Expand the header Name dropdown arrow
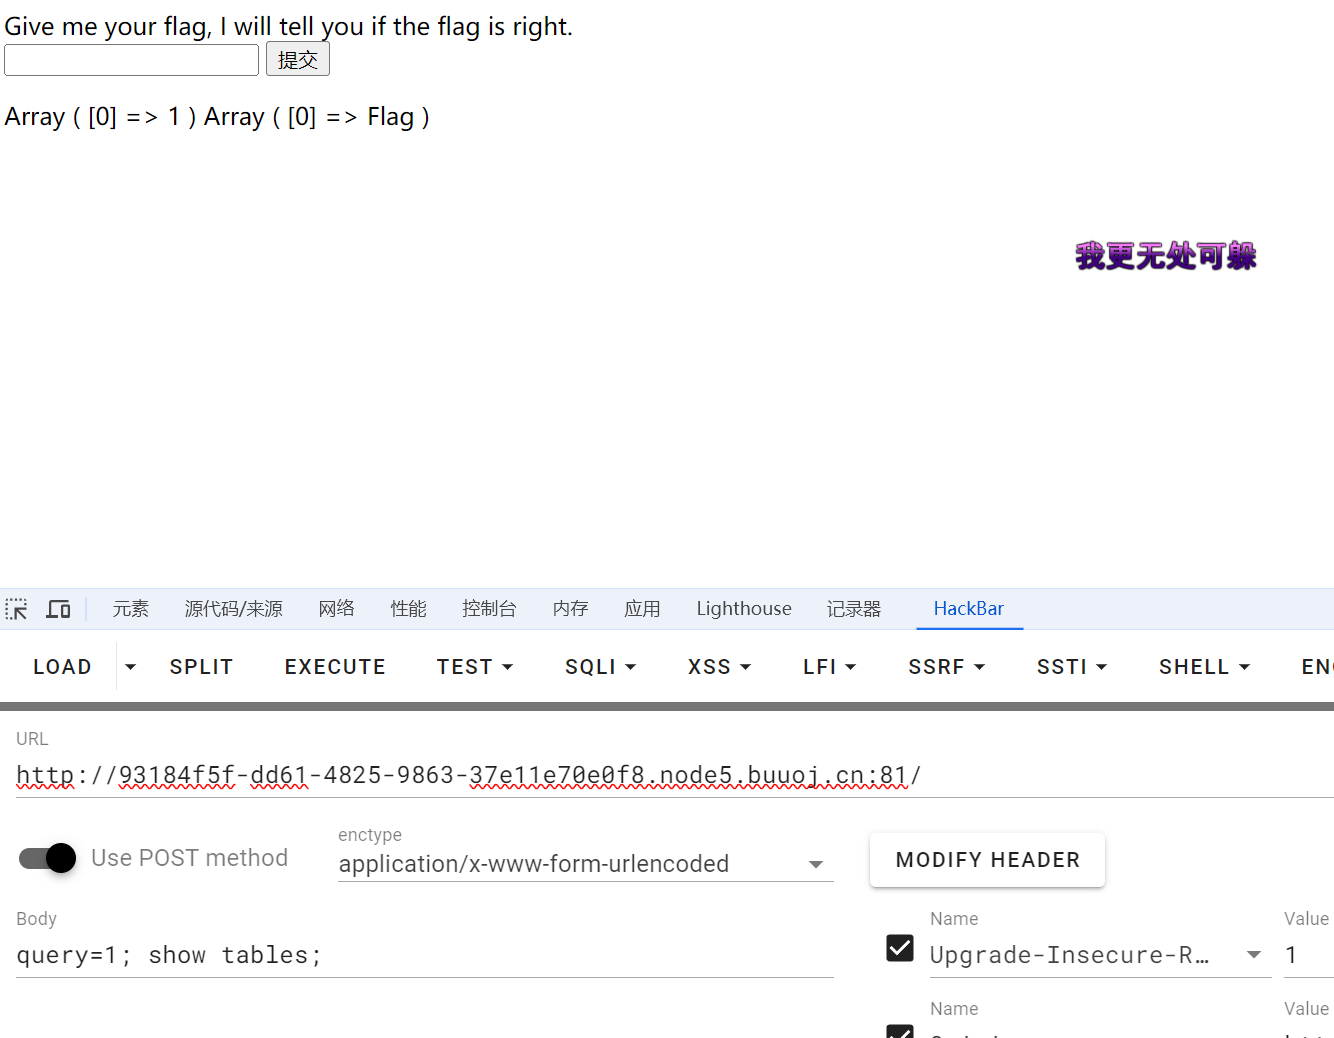 coord(1253,955)
